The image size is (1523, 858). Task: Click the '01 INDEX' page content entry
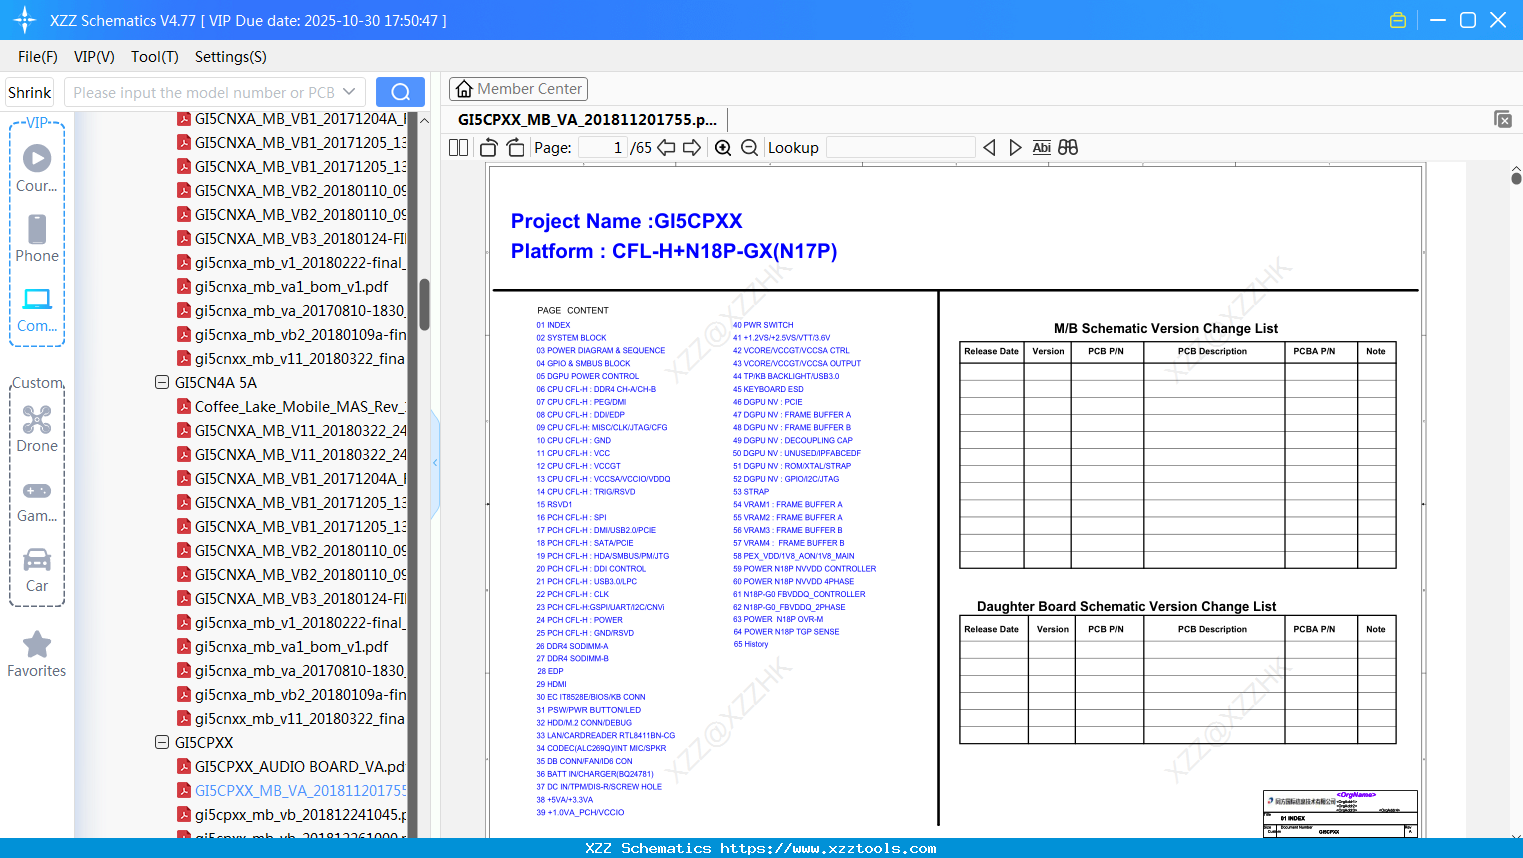553,325
